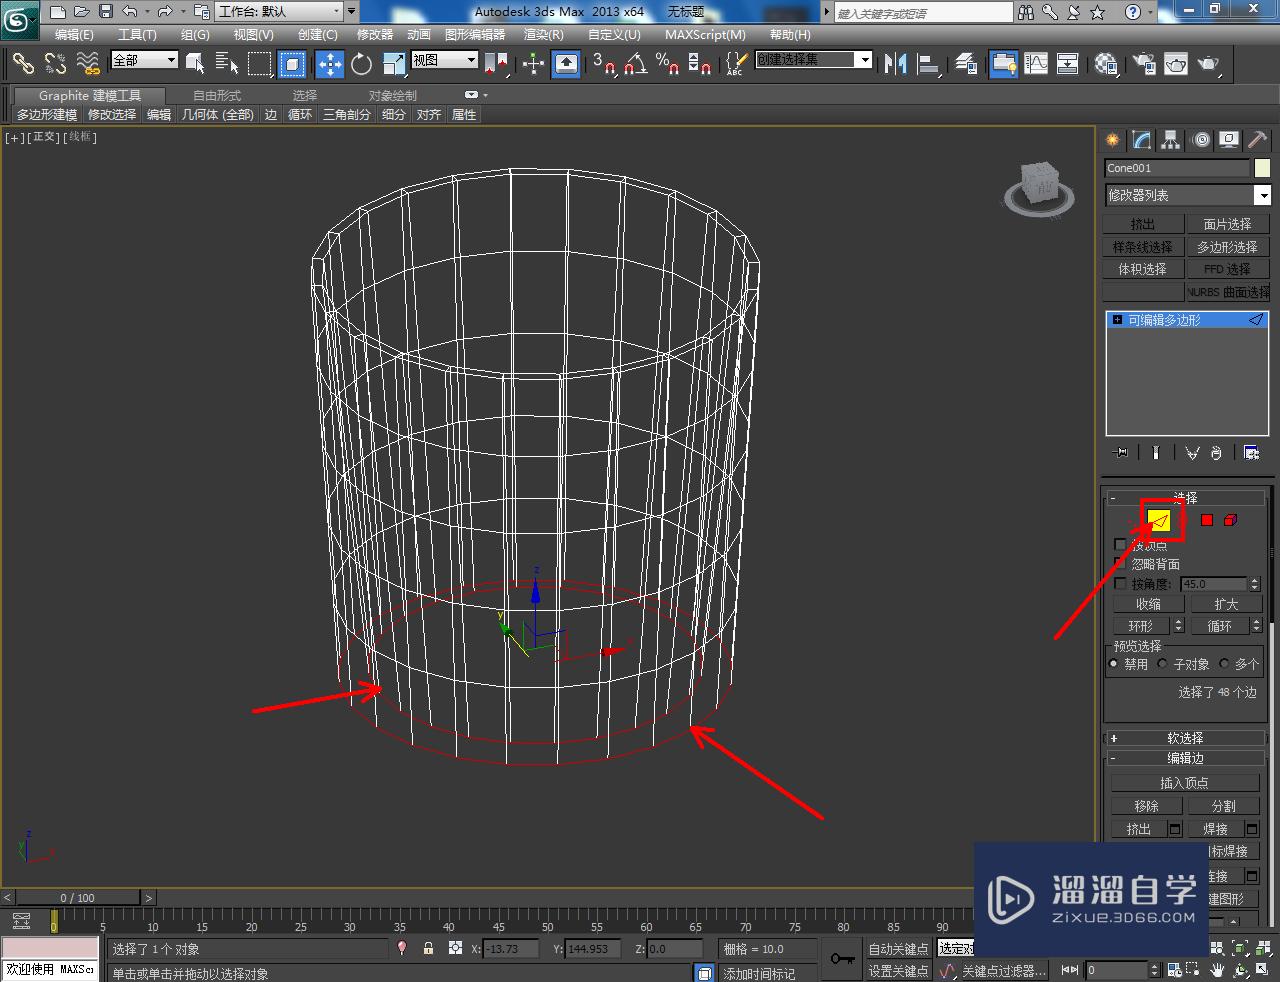Open the 全部 selection filter dropdown
This screenshot has height=982, width=1280.
(144, 61)
